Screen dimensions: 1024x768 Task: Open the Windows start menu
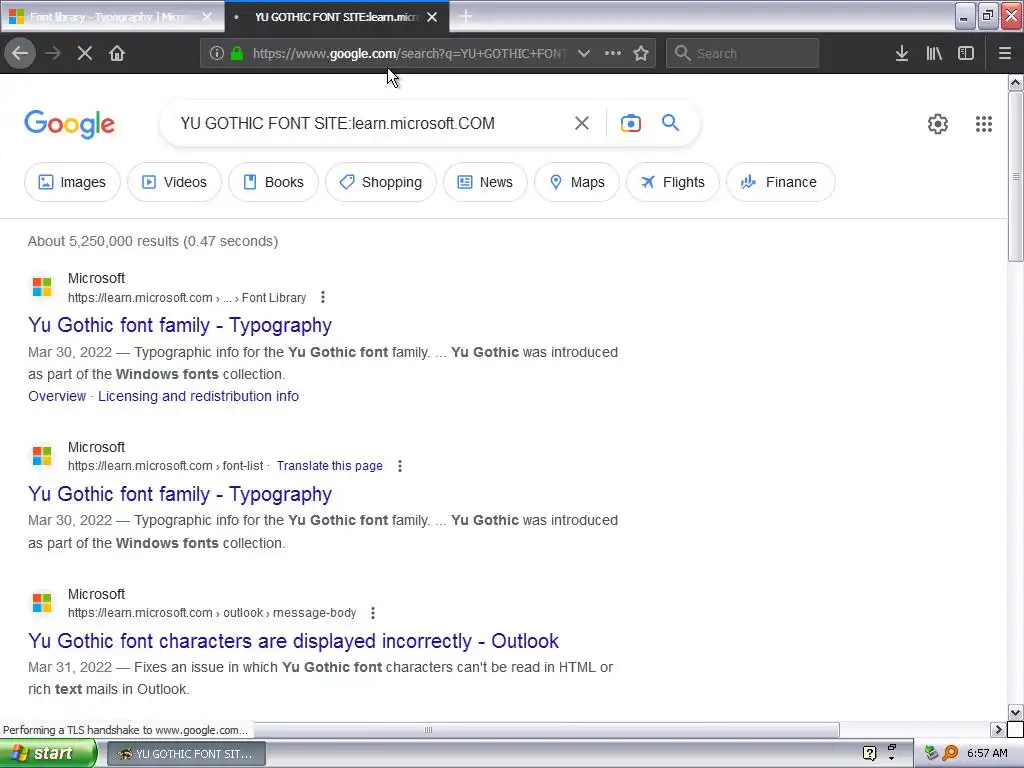(48, 754)
